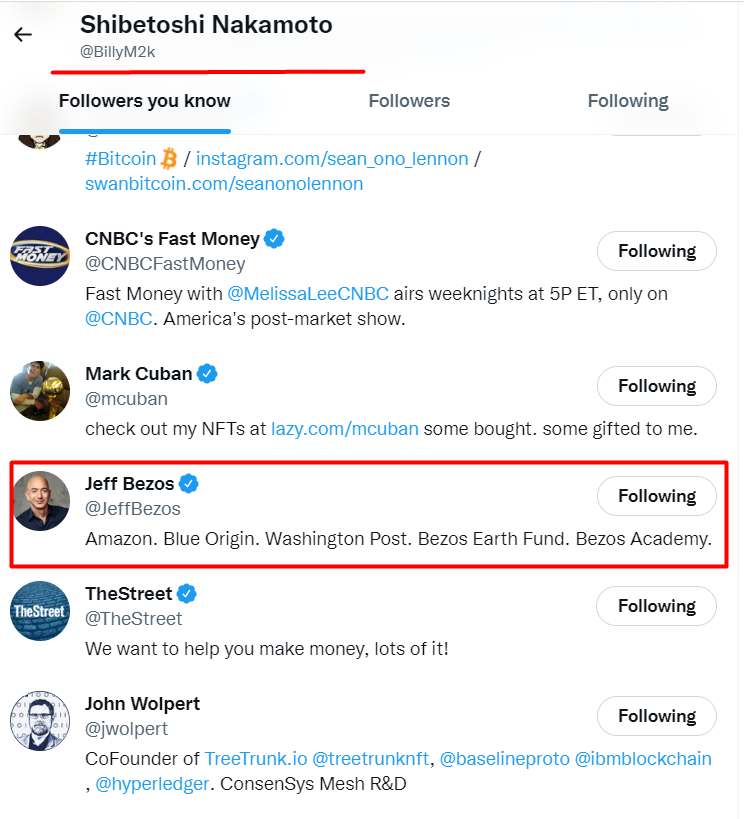Switch to the Followers tab
744x819 pixels.
tap(409, 101)
